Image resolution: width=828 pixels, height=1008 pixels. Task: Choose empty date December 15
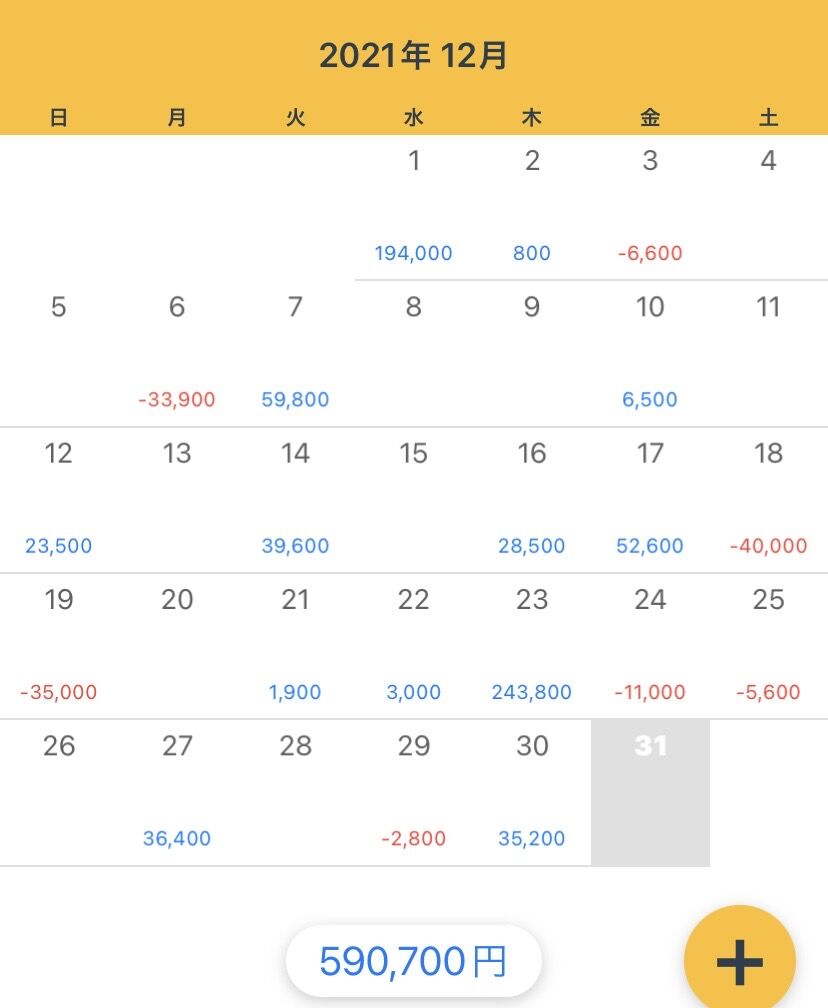(414, 499)
